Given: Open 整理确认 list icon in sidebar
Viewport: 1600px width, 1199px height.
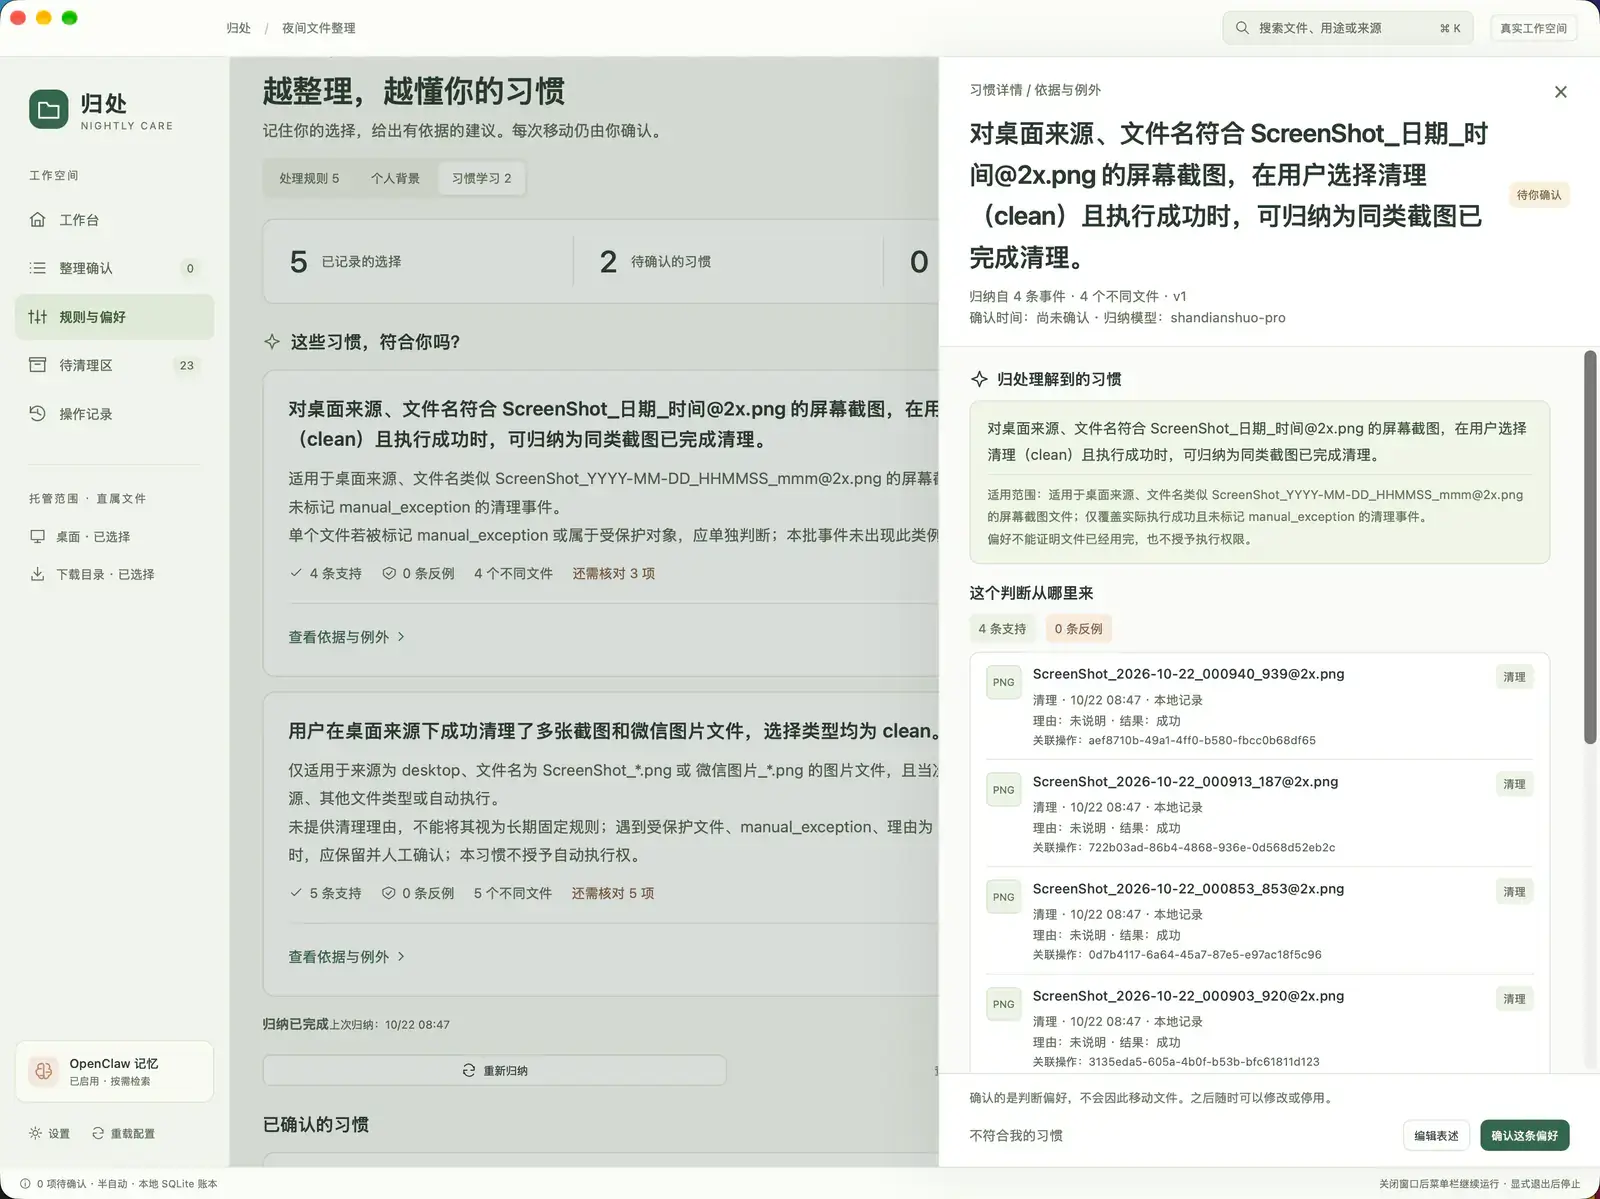Looking at the screenshot, I should click(38, 268).
